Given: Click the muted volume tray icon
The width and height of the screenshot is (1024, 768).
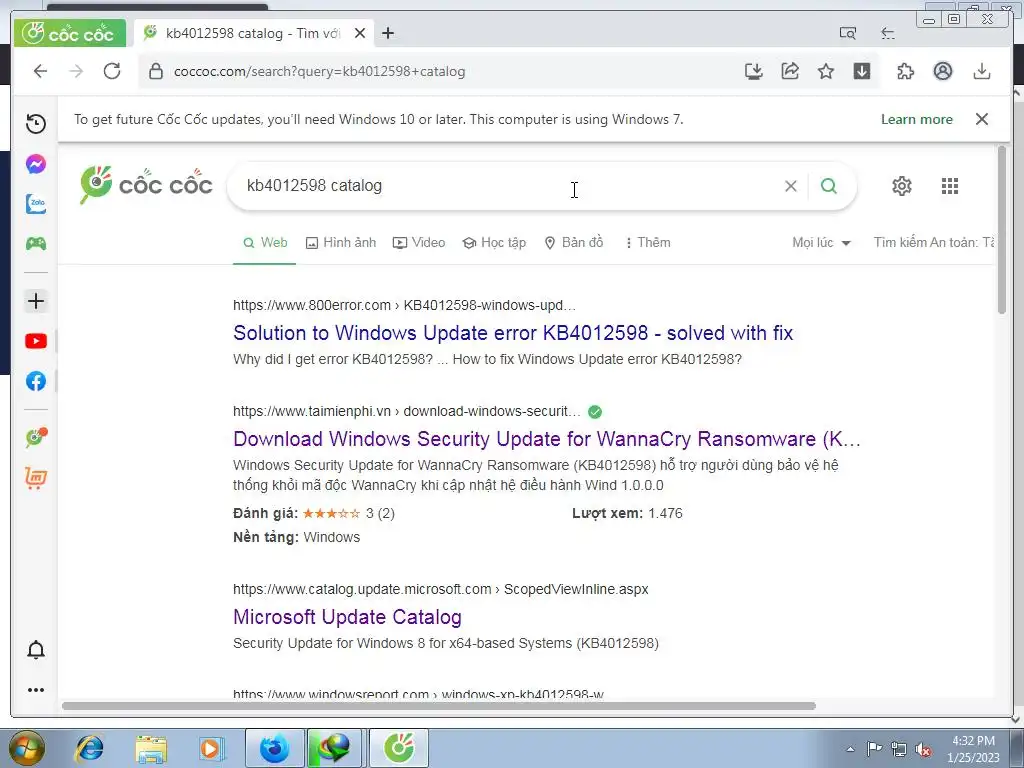Looking at the screenshot, I should point(923,749).
